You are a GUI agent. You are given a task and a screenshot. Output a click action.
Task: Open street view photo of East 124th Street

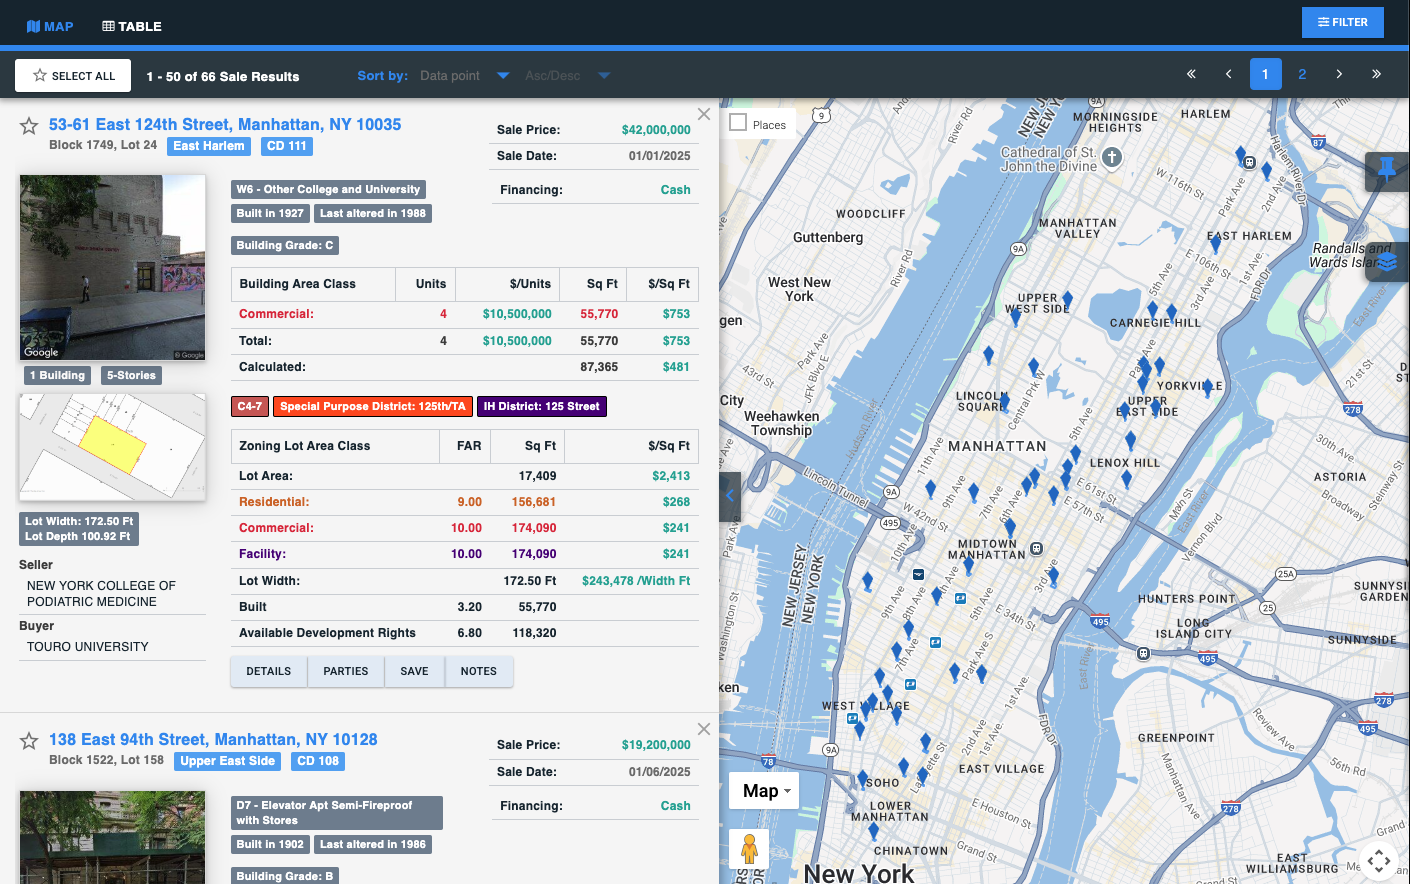point(112,267)
